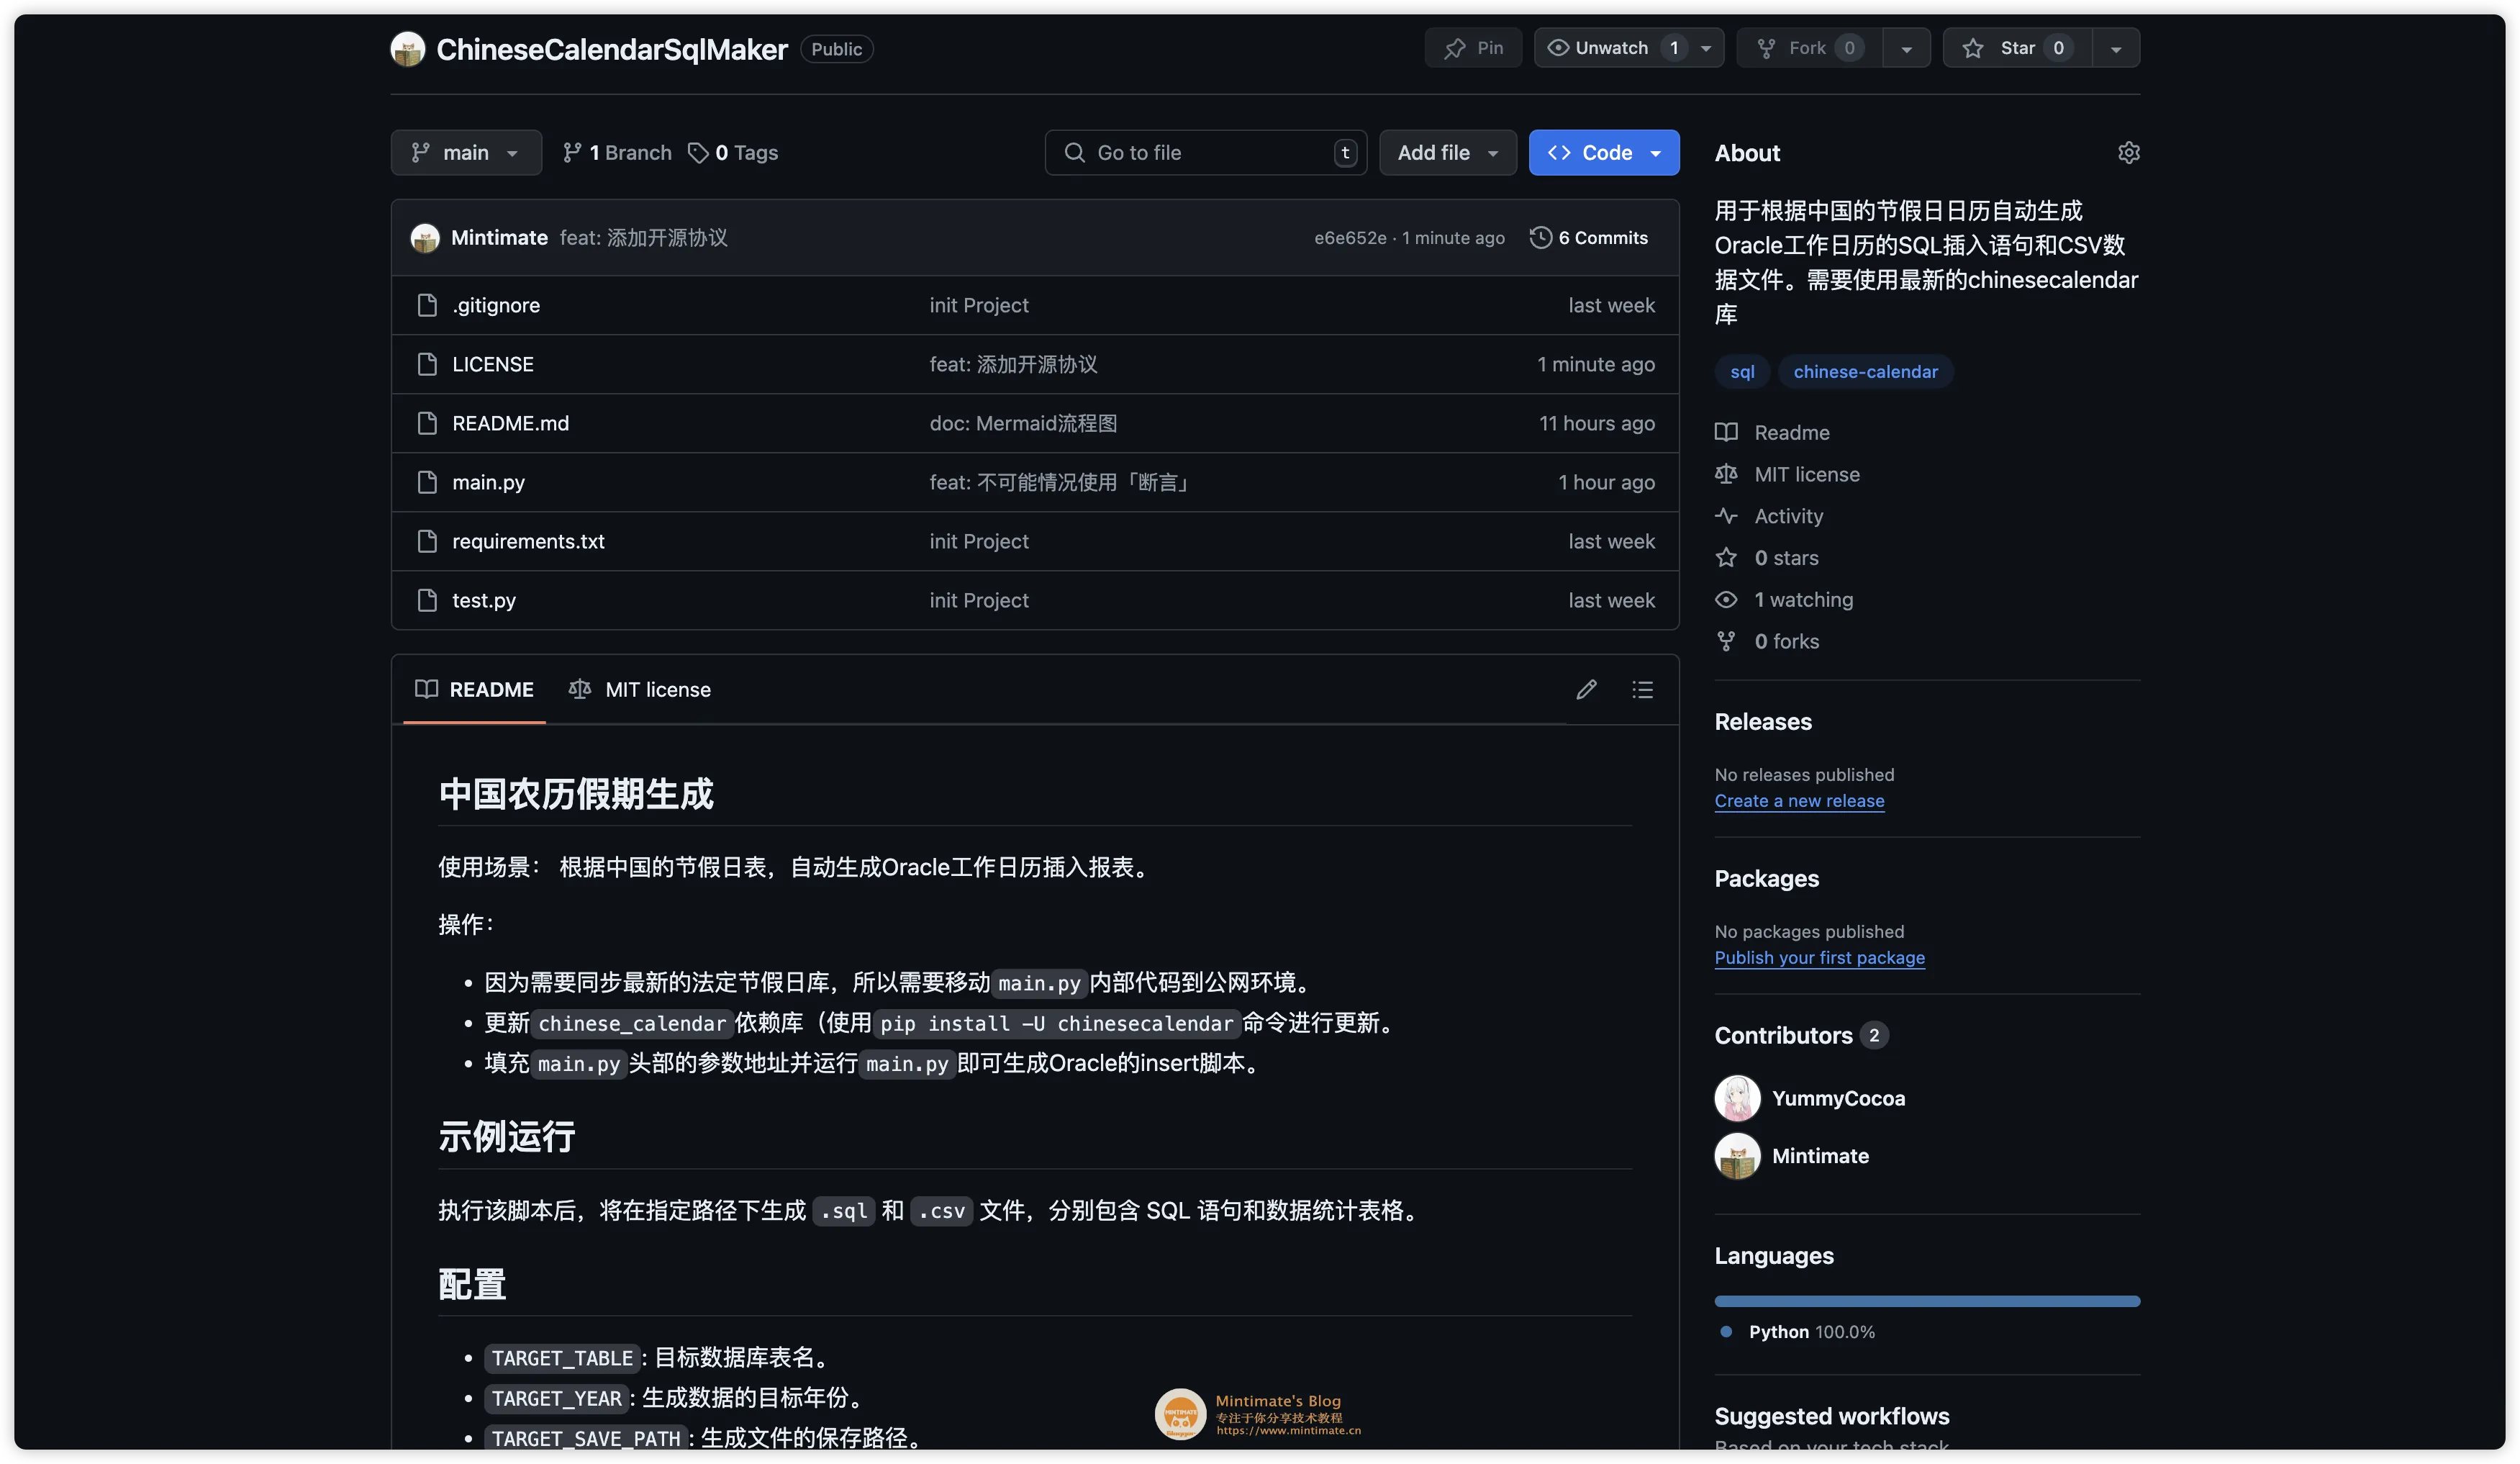Open the Fork options dropdown arrow

tap(1906, 48)
